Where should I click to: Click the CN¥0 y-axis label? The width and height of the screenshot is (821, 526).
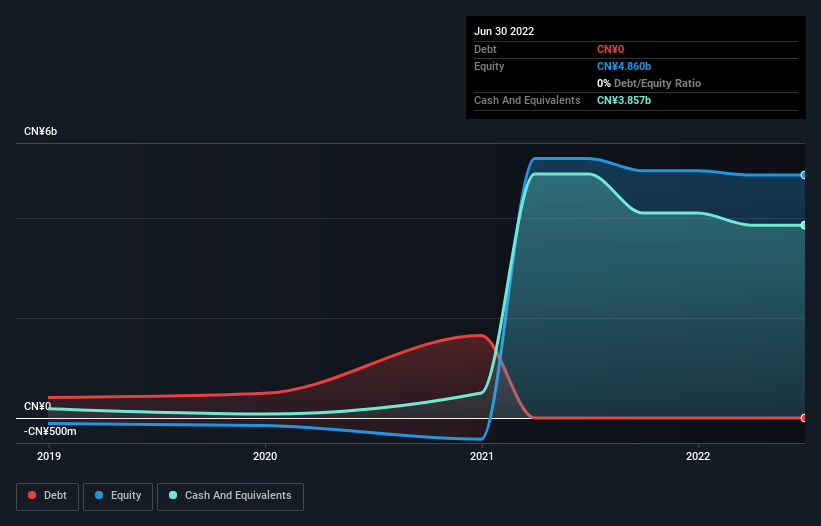click(x=38, y=406)
